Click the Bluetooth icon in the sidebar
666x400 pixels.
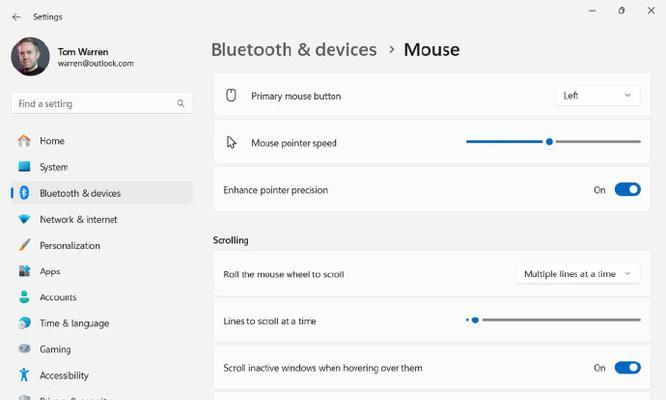coord(24,193)
